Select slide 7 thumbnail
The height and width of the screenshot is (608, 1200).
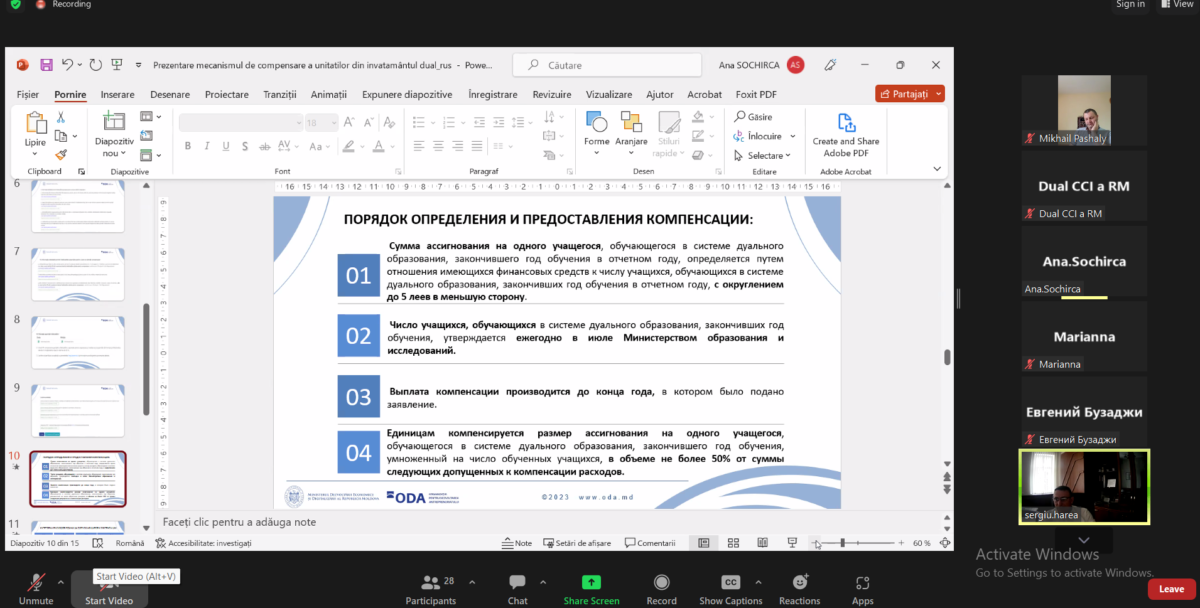[77, 274]
